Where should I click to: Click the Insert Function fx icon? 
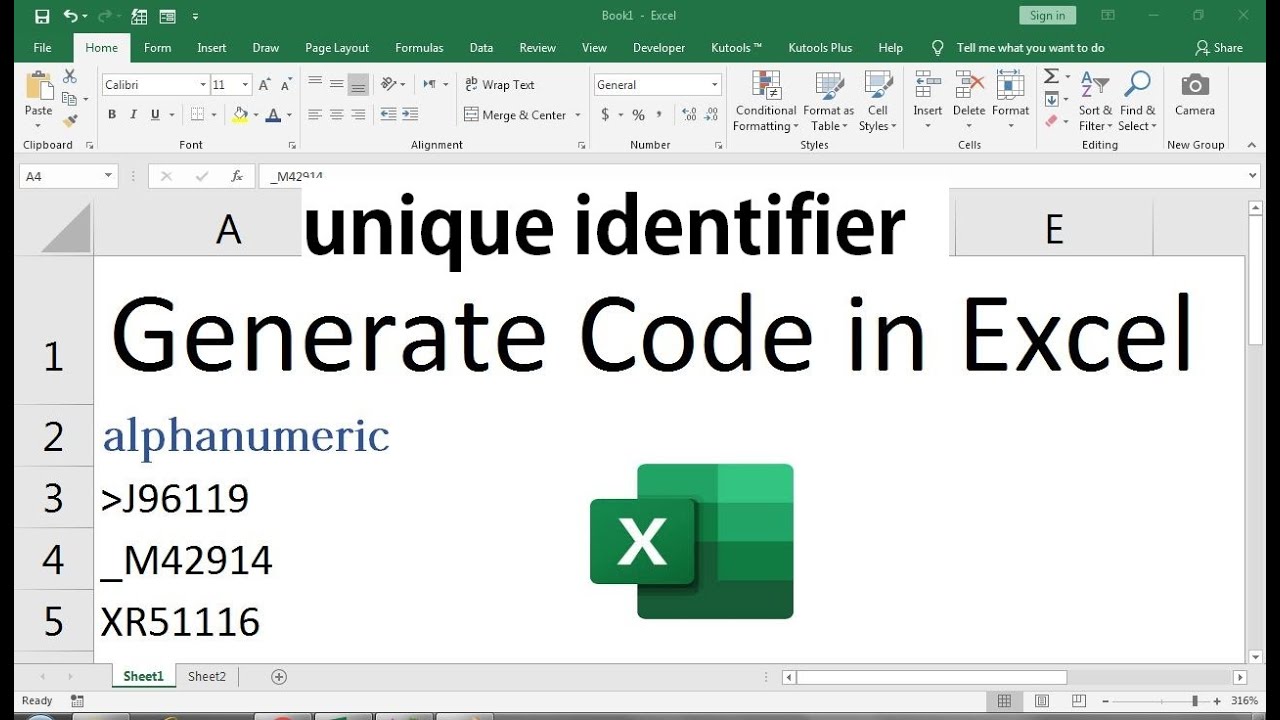pyautogui.click(x=237, y=176)
